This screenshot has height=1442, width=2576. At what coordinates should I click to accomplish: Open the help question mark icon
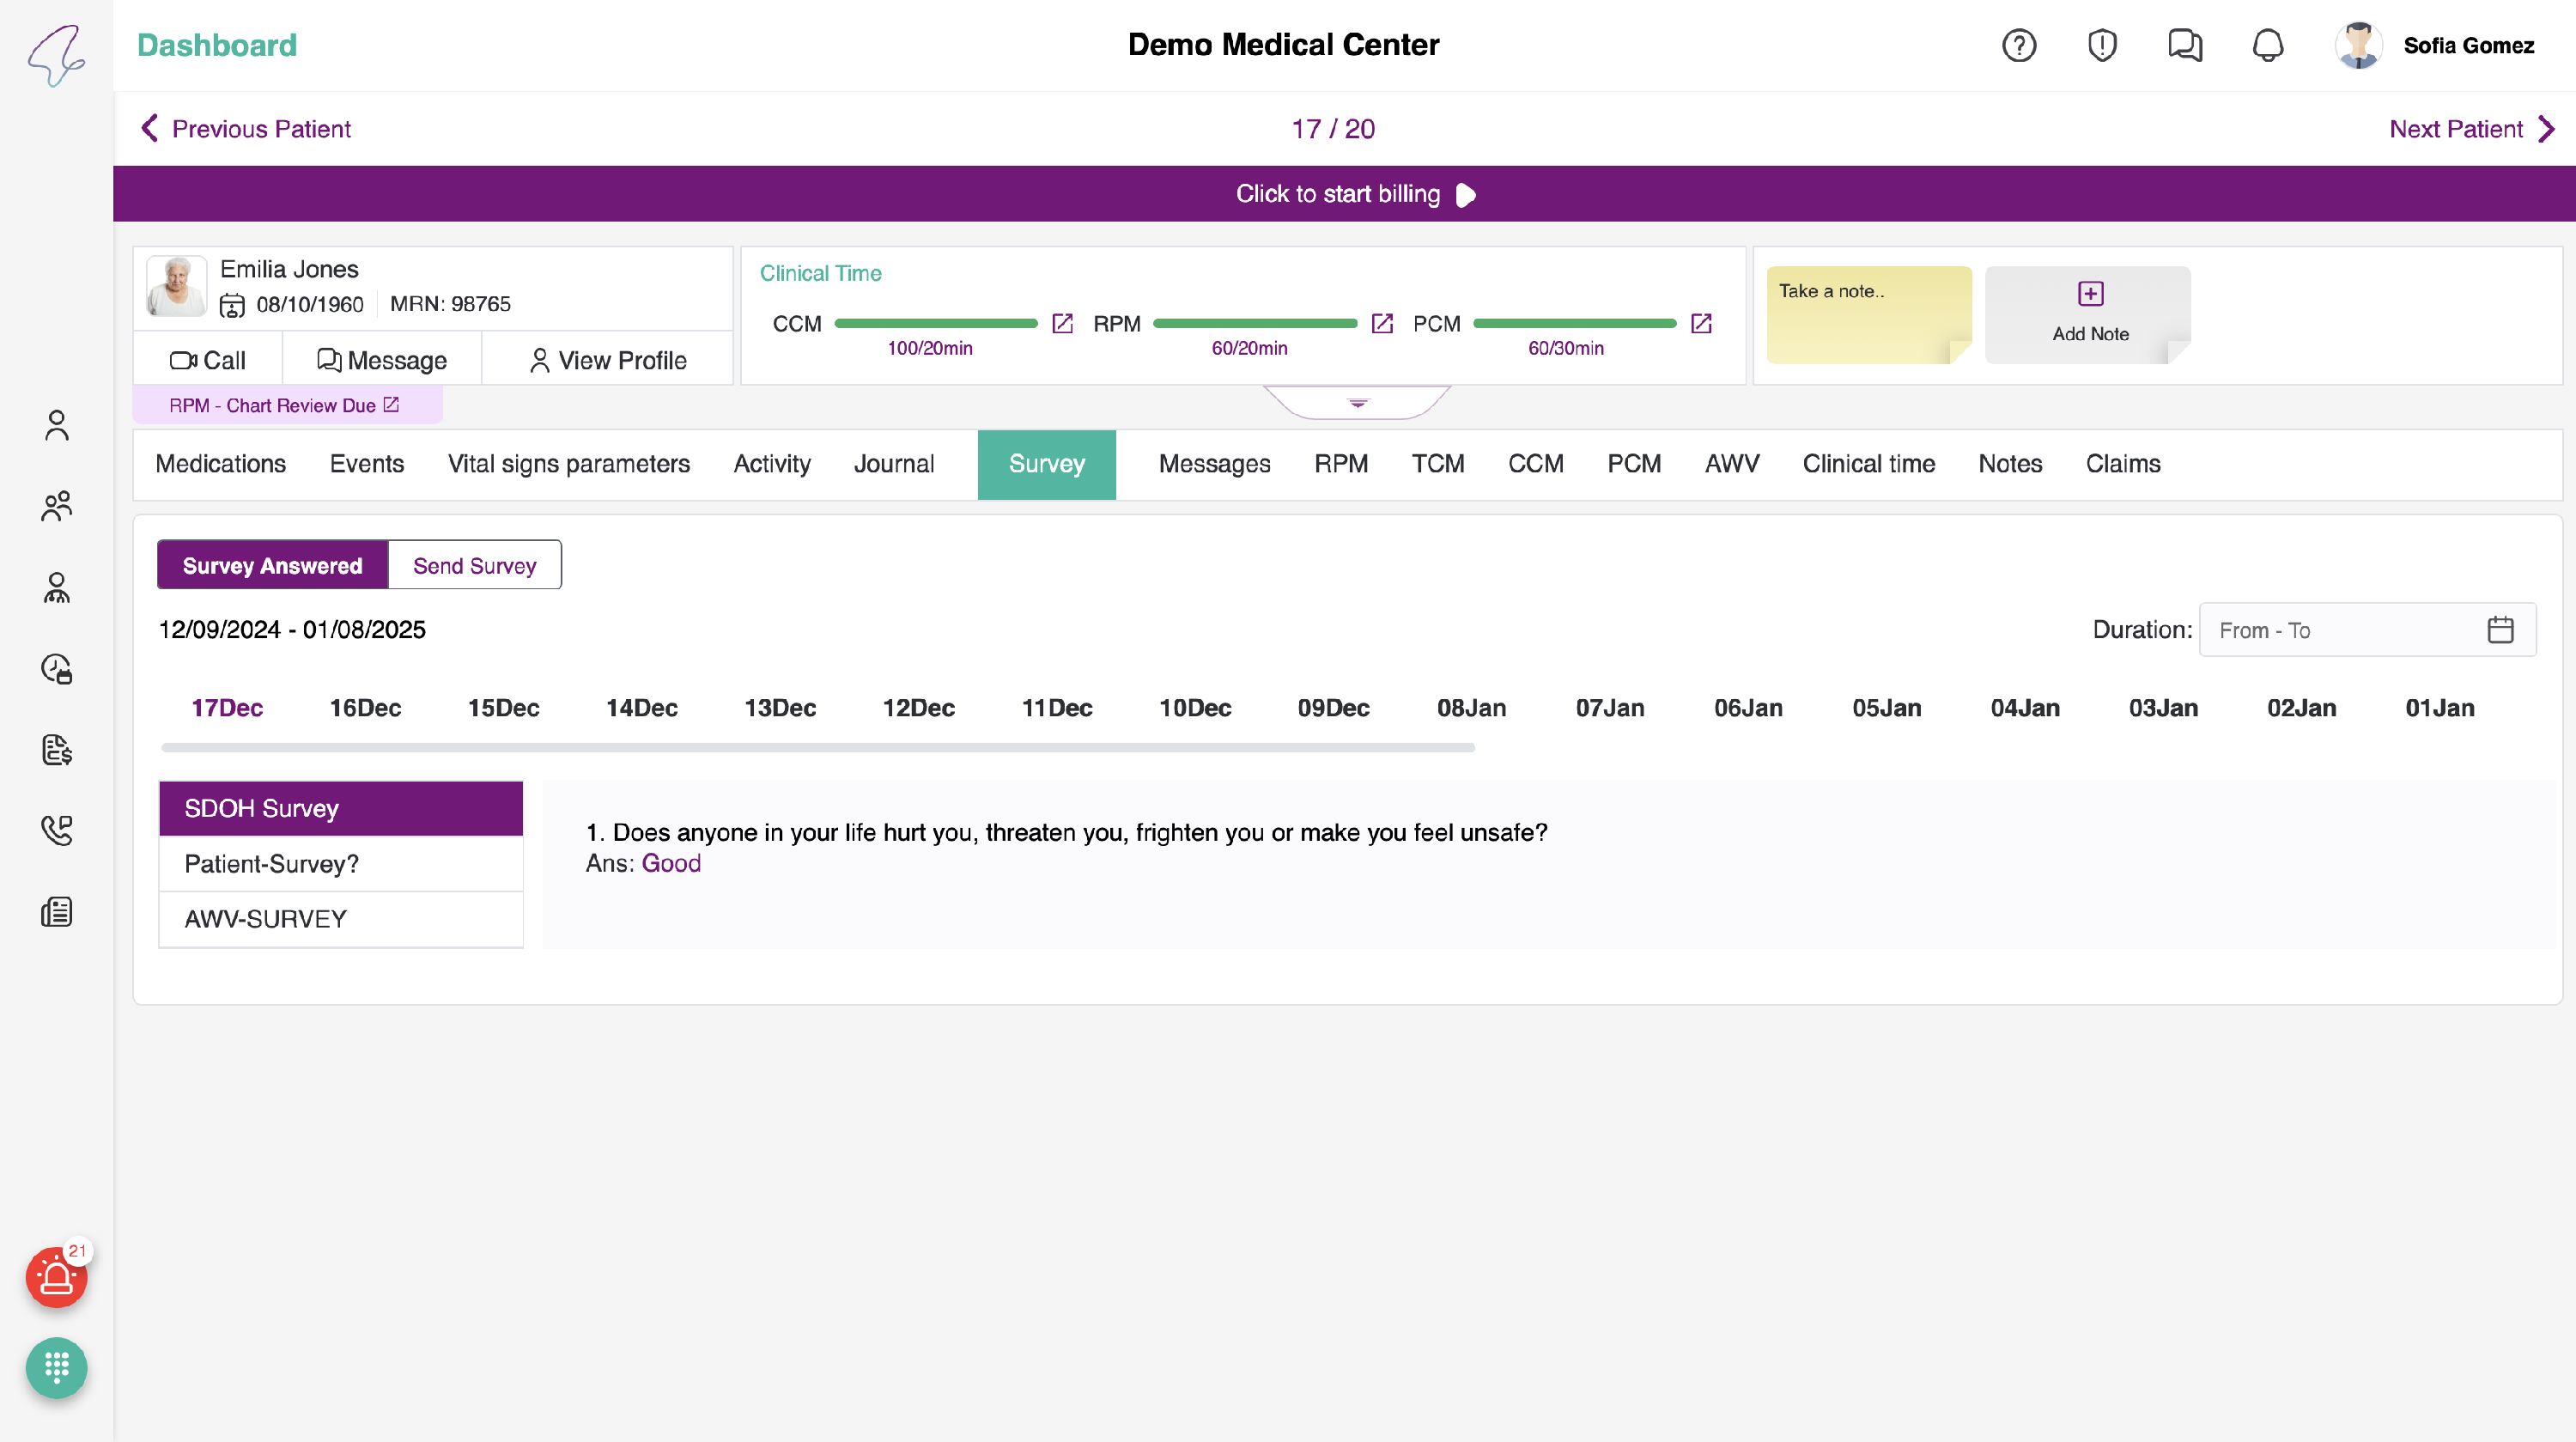[2018, 45]
